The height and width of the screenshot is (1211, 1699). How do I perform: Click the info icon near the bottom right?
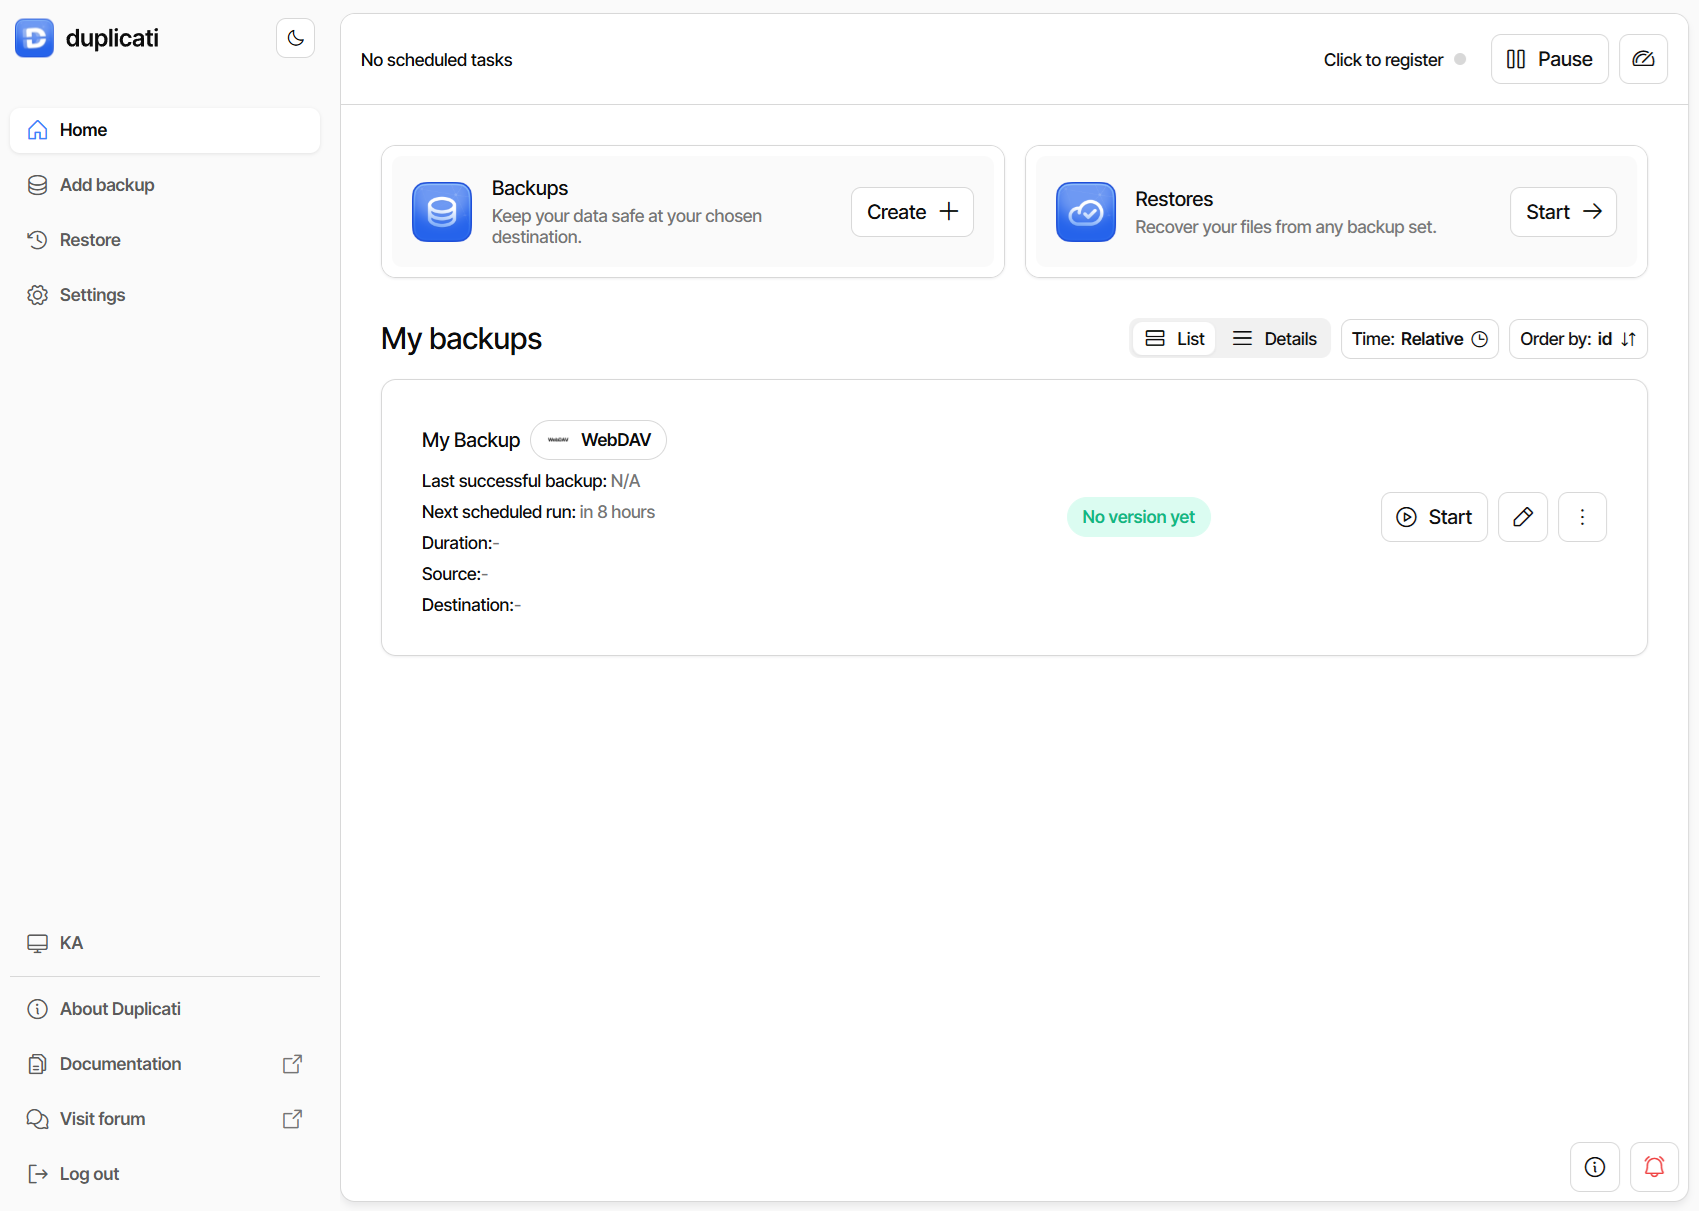click(x=1594, y=1166)
